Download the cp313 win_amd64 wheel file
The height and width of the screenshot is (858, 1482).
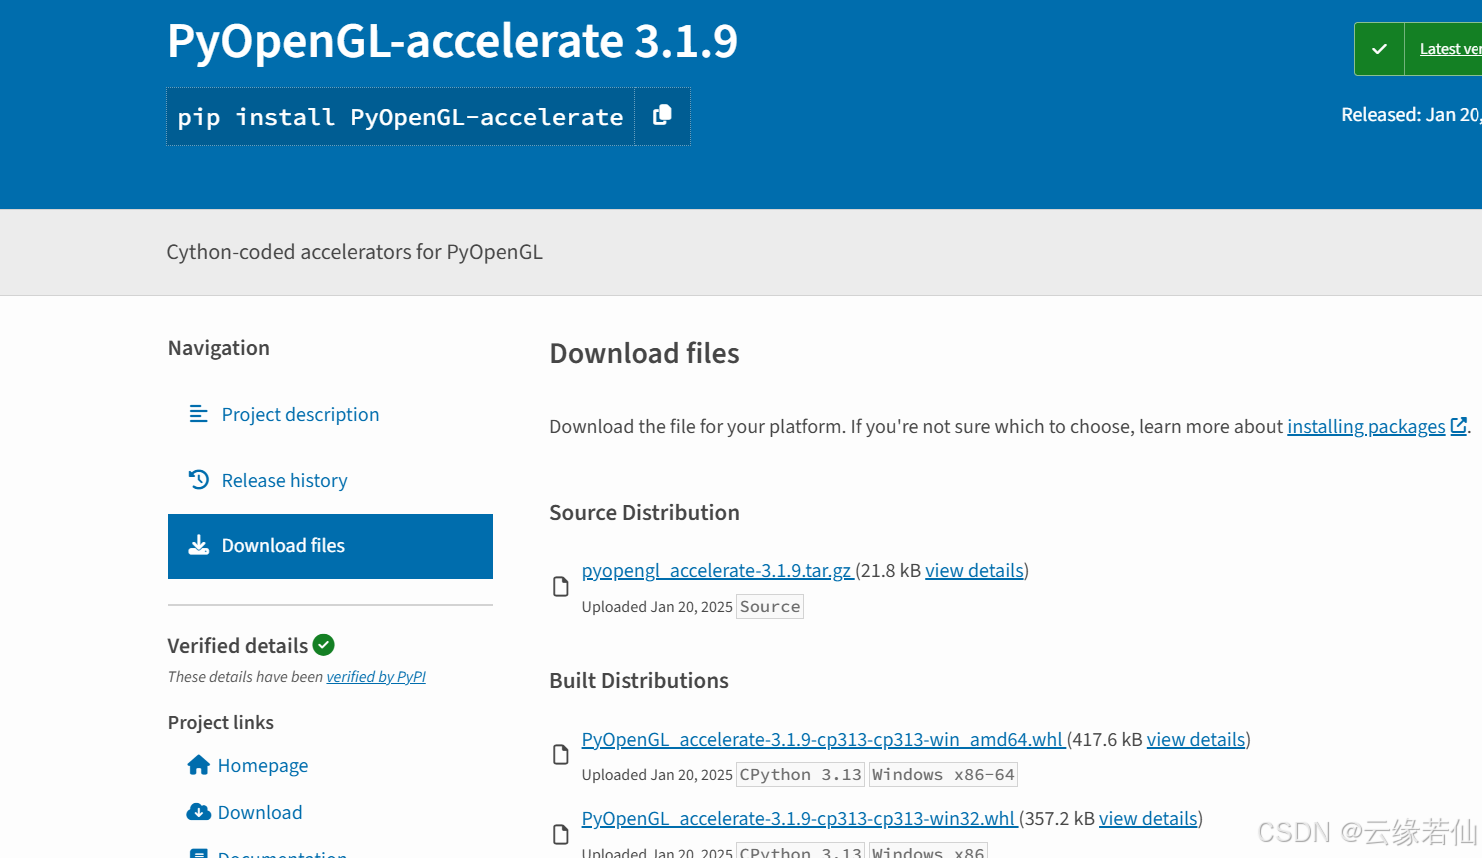tap(822, 739)
